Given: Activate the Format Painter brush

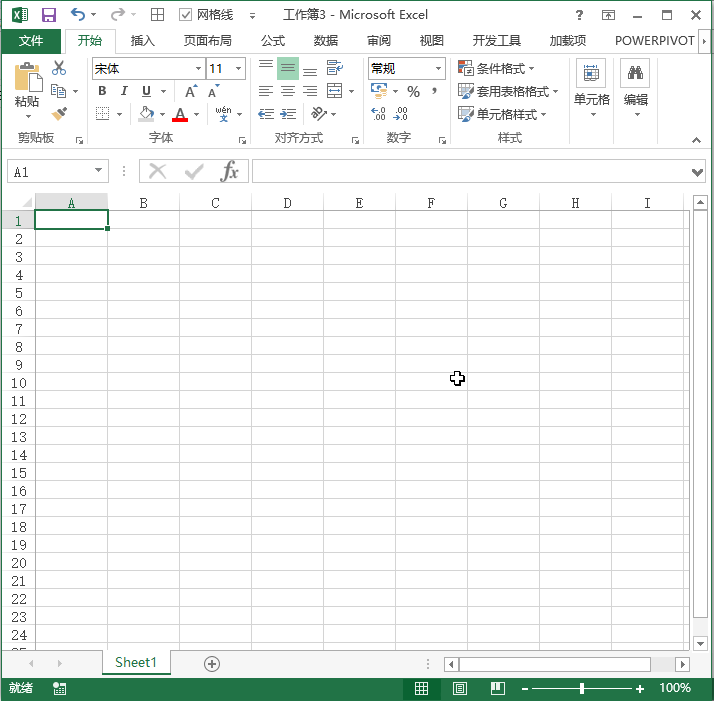Looking at the screenshot, I should tap(59, 114).
